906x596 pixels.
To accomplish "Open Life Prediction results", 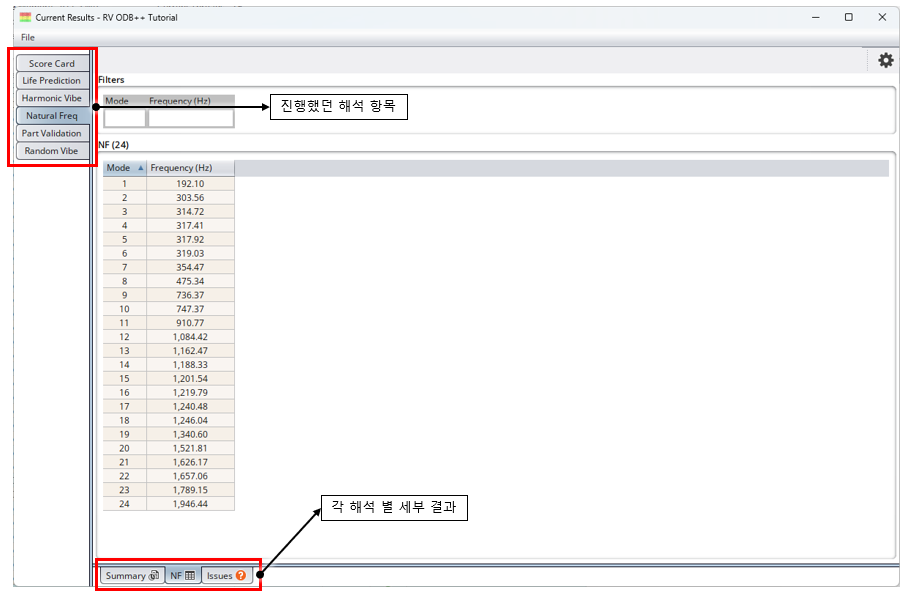I will pyautogui.click(x=52, y=81).
